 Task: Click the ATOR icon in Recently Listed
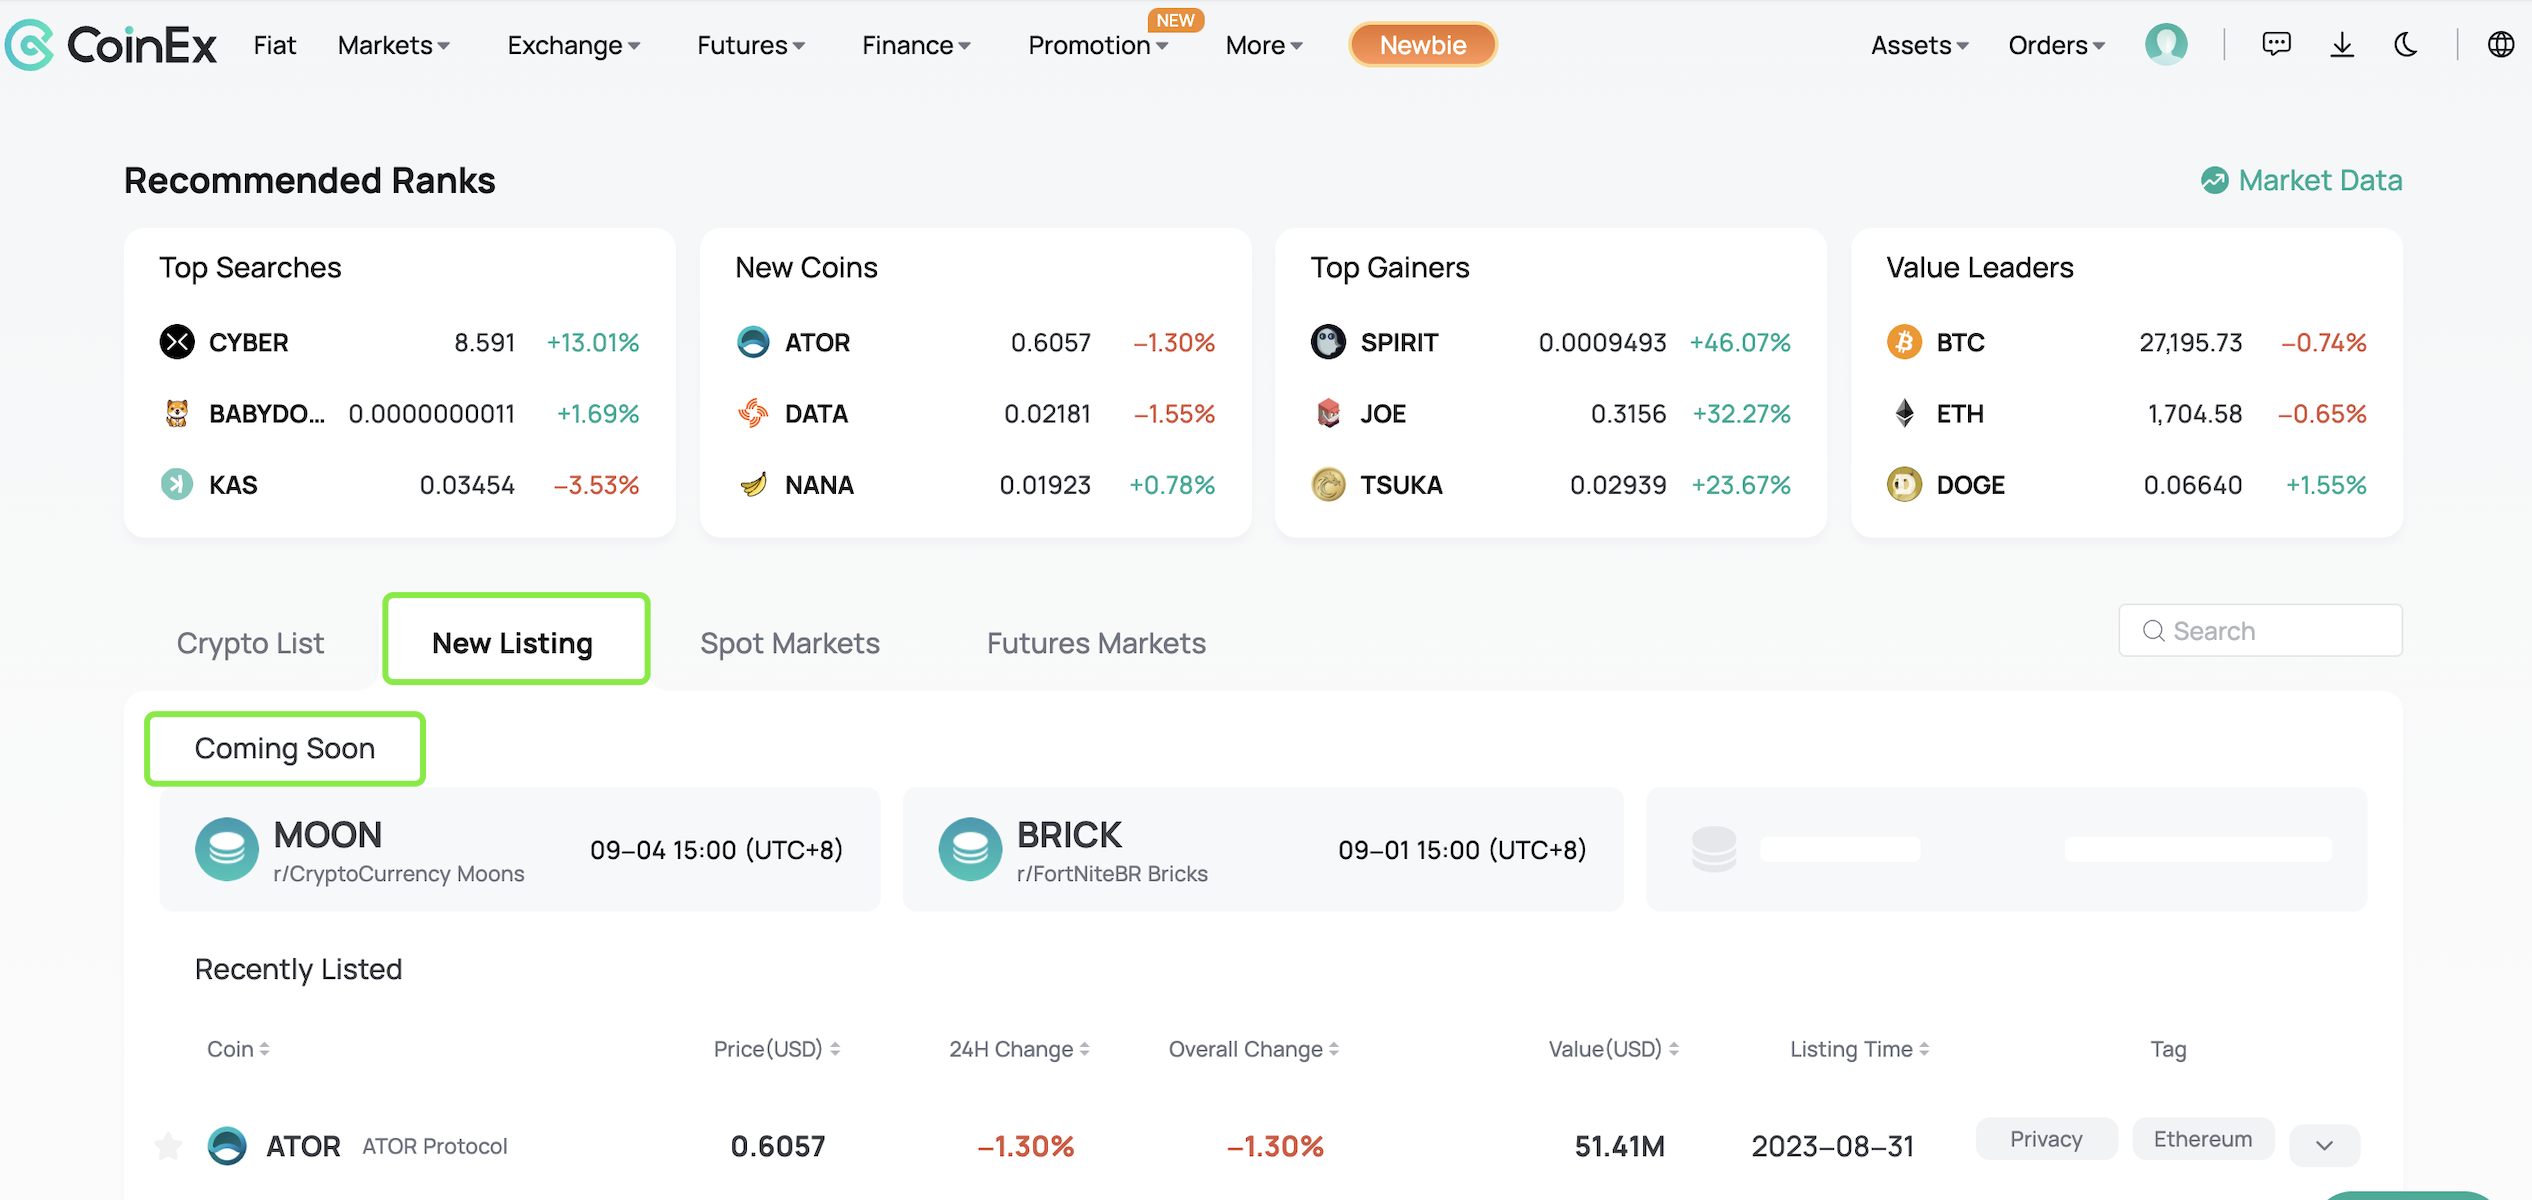pyautogui.click(x=227, y=1145)
